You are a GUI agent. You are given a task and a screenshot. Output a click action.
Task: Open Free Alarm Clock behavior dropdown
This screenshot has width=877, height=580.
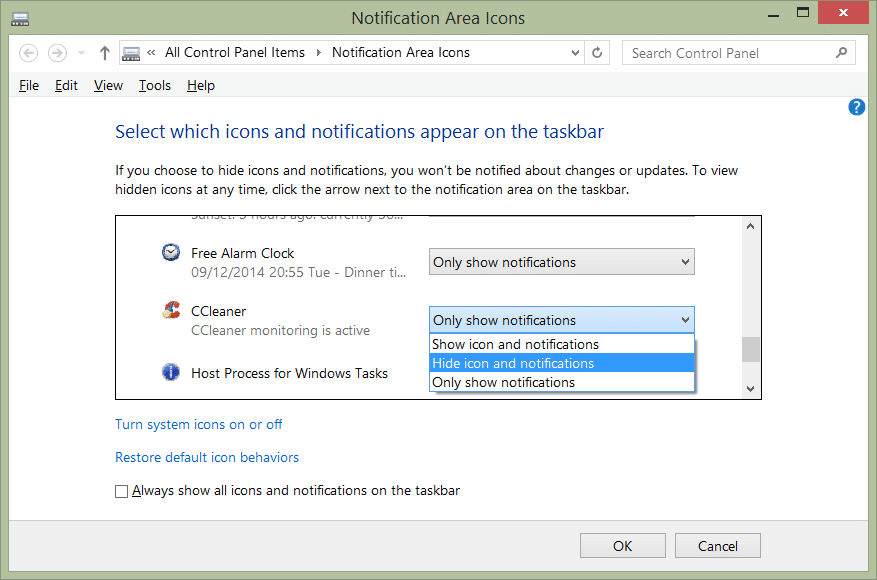coord(562,262)
